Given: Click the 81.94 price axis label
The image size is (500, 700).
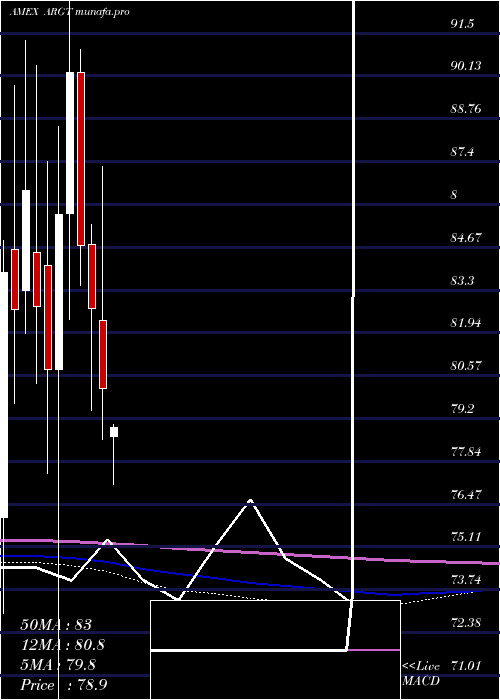Looking at the screenshot, I should 466,322.
